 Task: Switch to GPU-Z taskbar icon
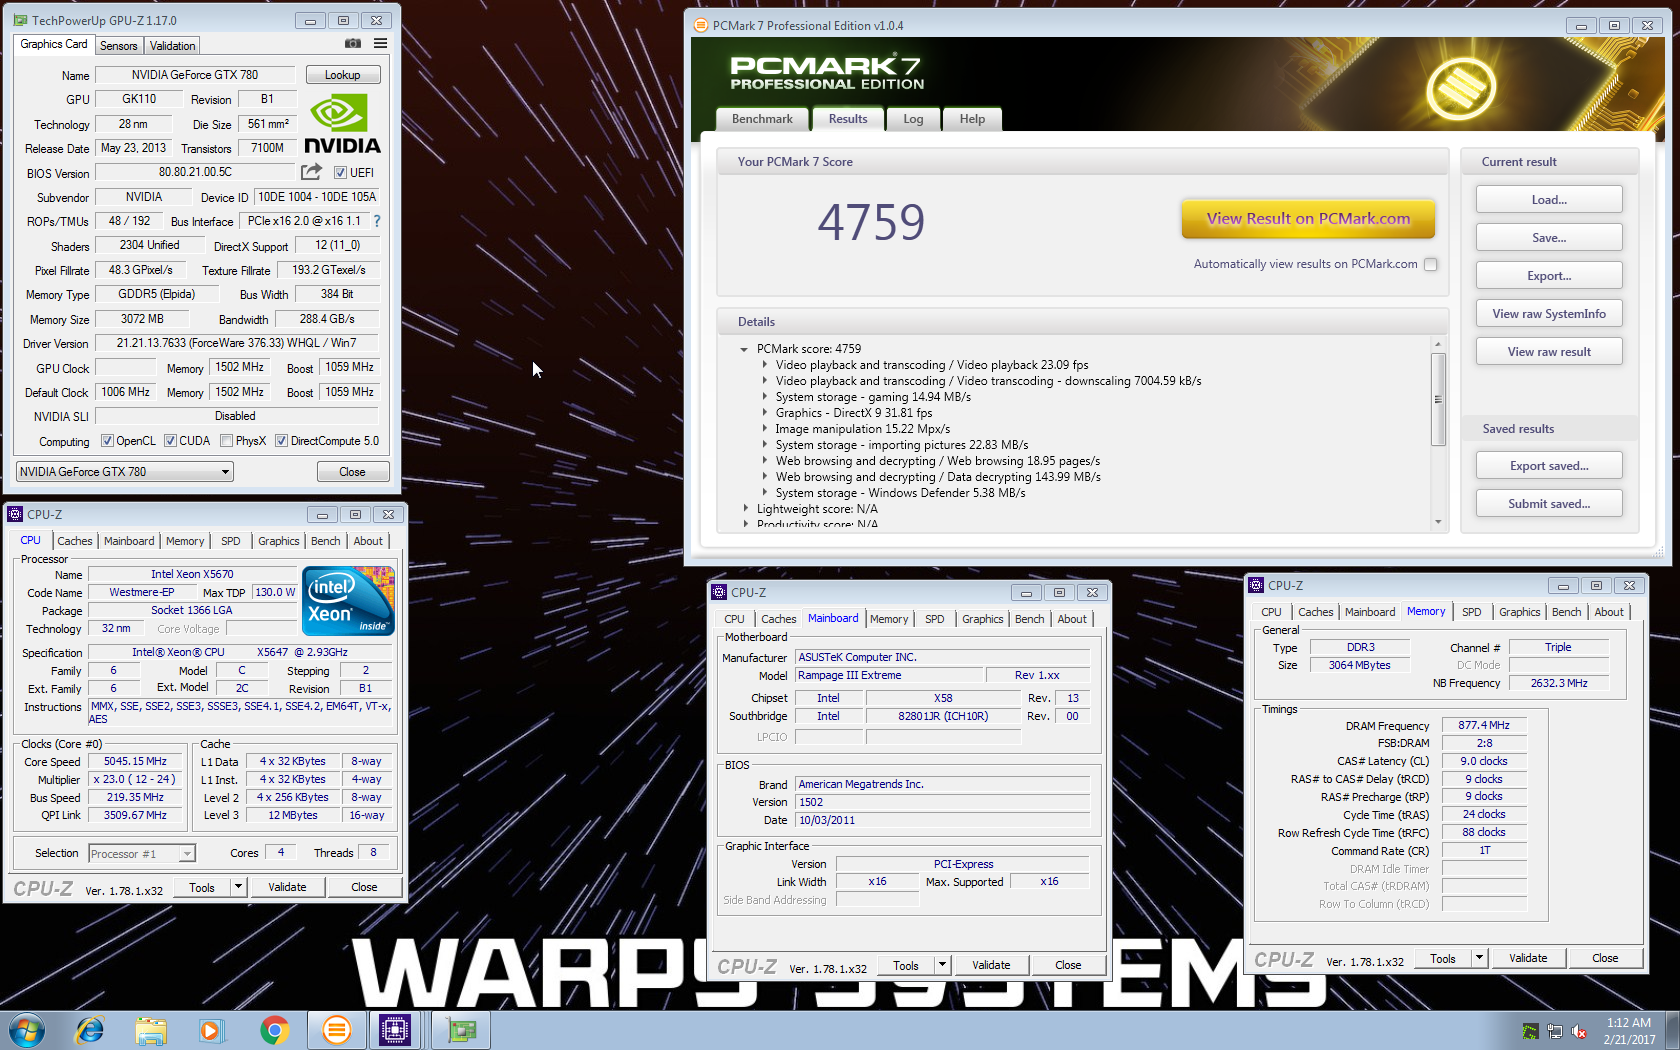[461, 1030]
